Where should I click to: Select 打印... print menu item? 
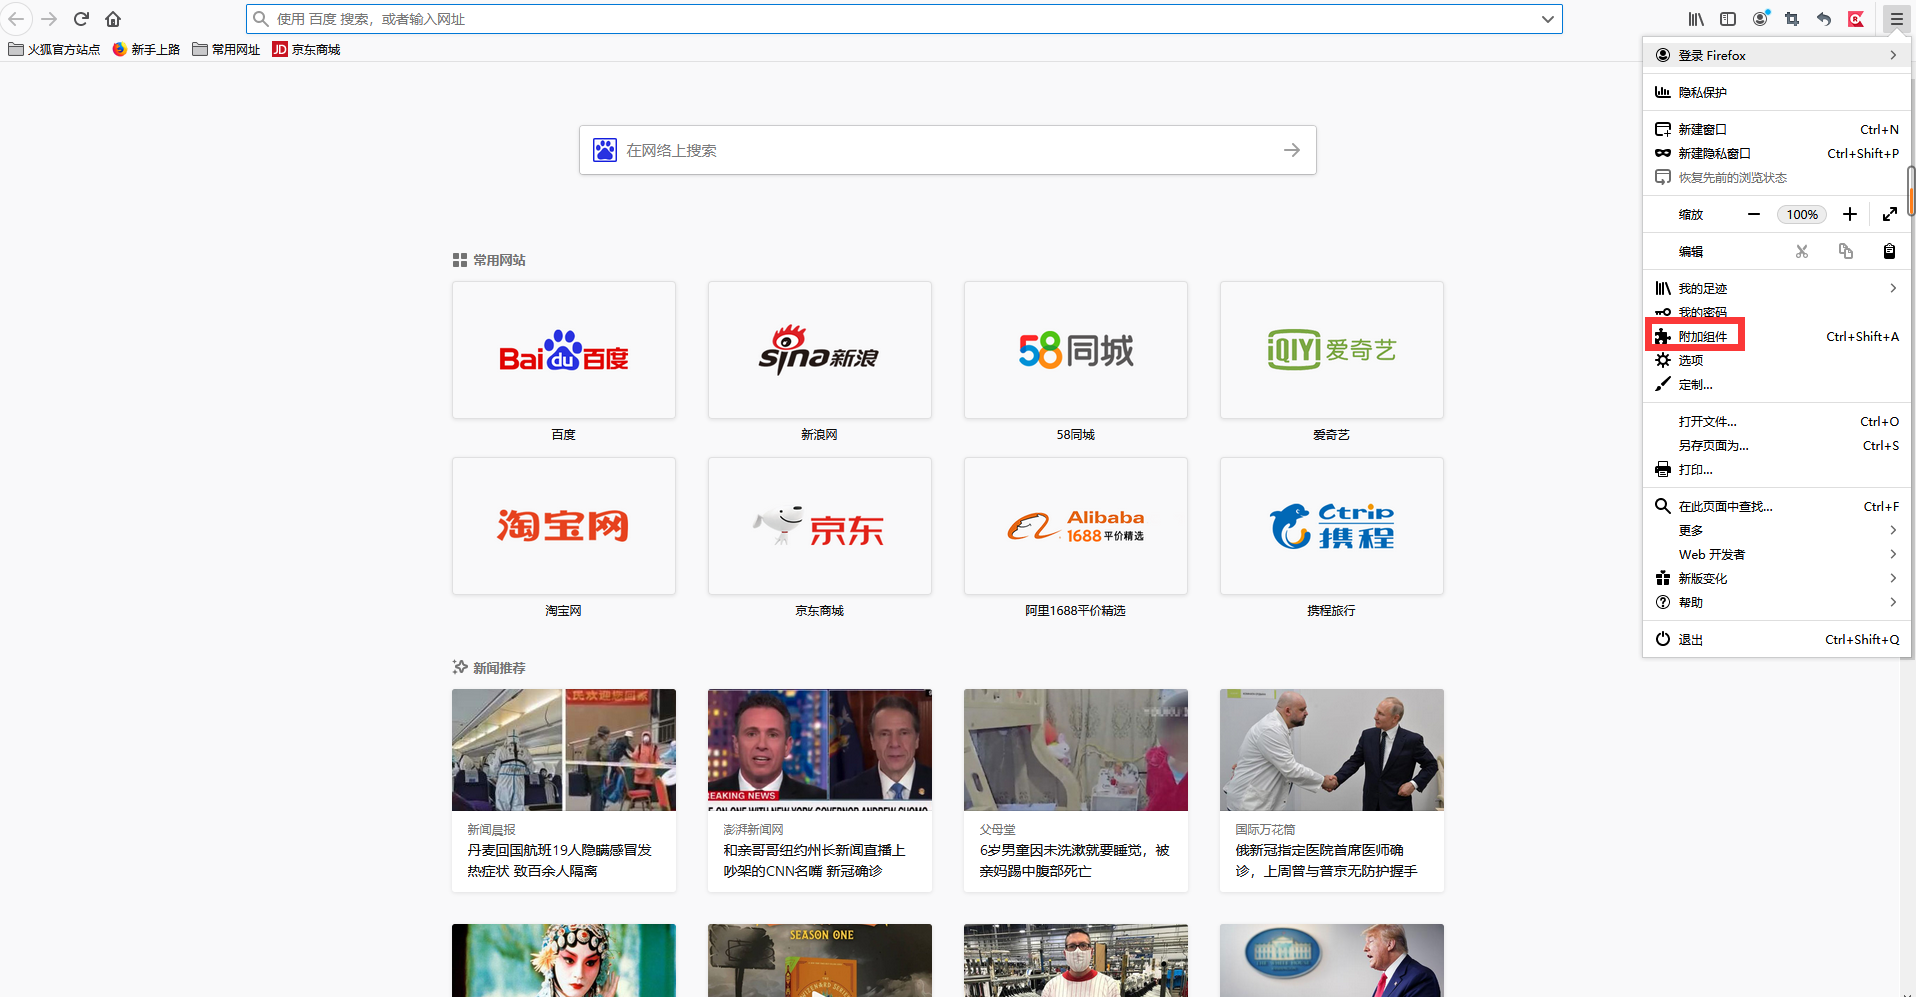1777,469
